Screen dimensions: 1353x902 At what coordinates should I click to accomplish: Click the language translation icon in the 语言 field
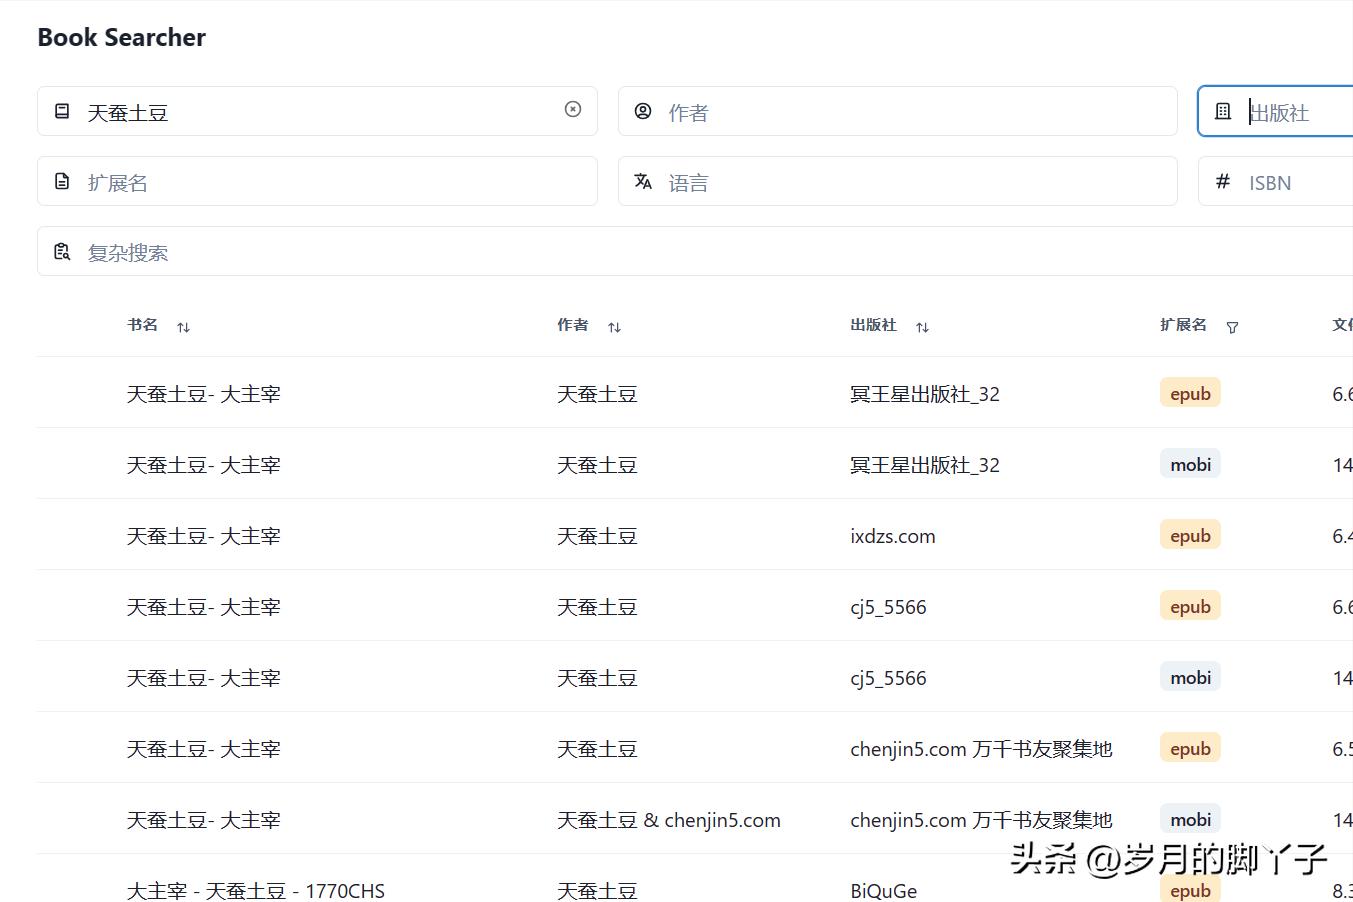click(x=642, y=181)
